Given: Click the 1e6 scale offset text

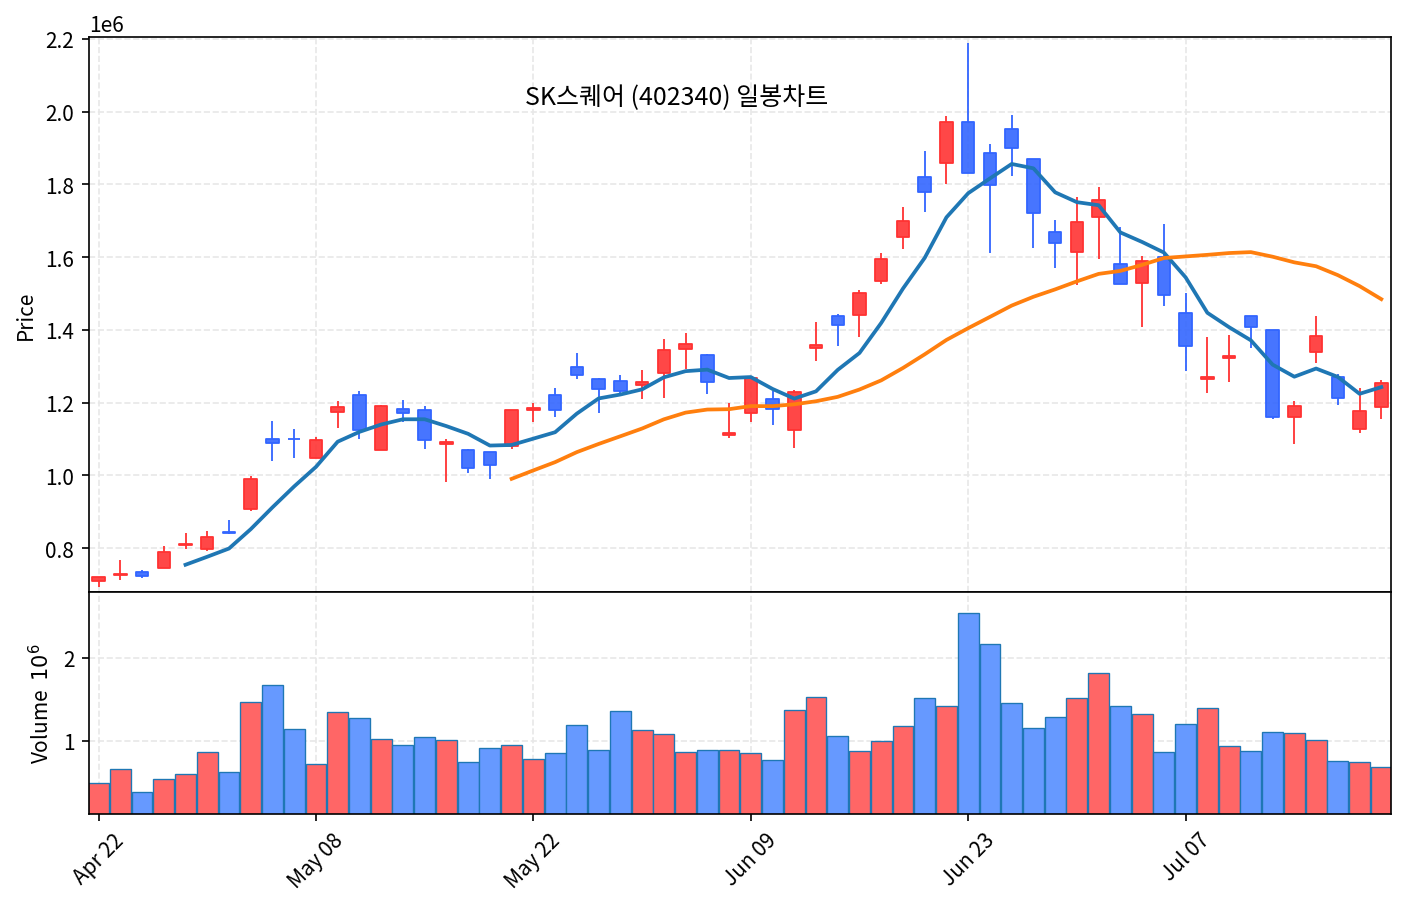Looking at the screenshot, I should pos(107,25).
